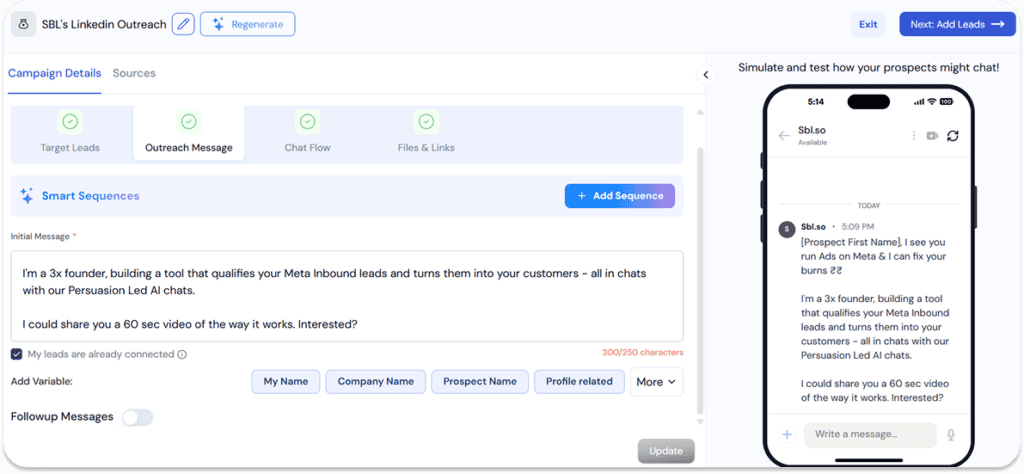This screenshot has width=1024, height=474.
Task: Click the back arrow in phone chat header
Action: 784,136
